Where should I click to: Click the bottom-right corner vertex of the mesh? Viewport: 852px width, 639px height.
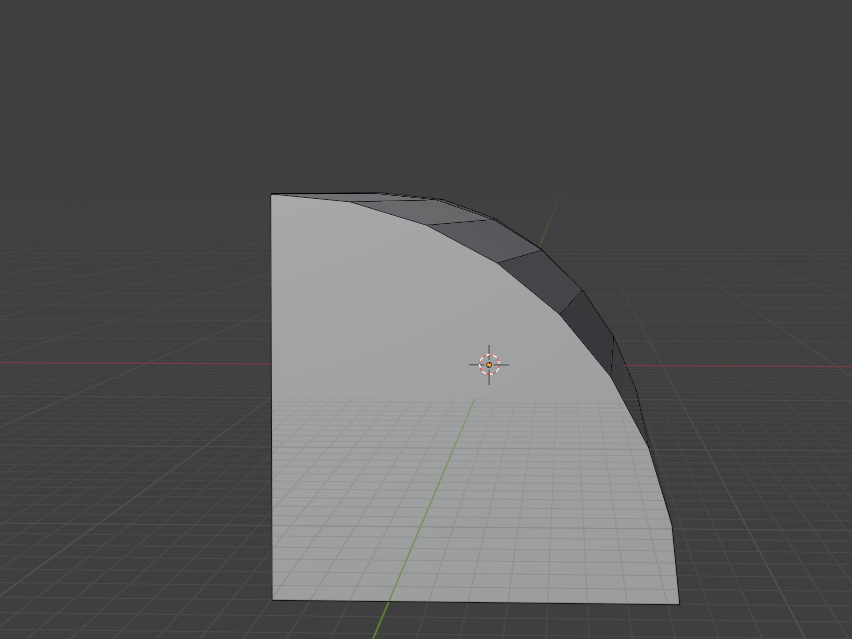pos(678,603)
